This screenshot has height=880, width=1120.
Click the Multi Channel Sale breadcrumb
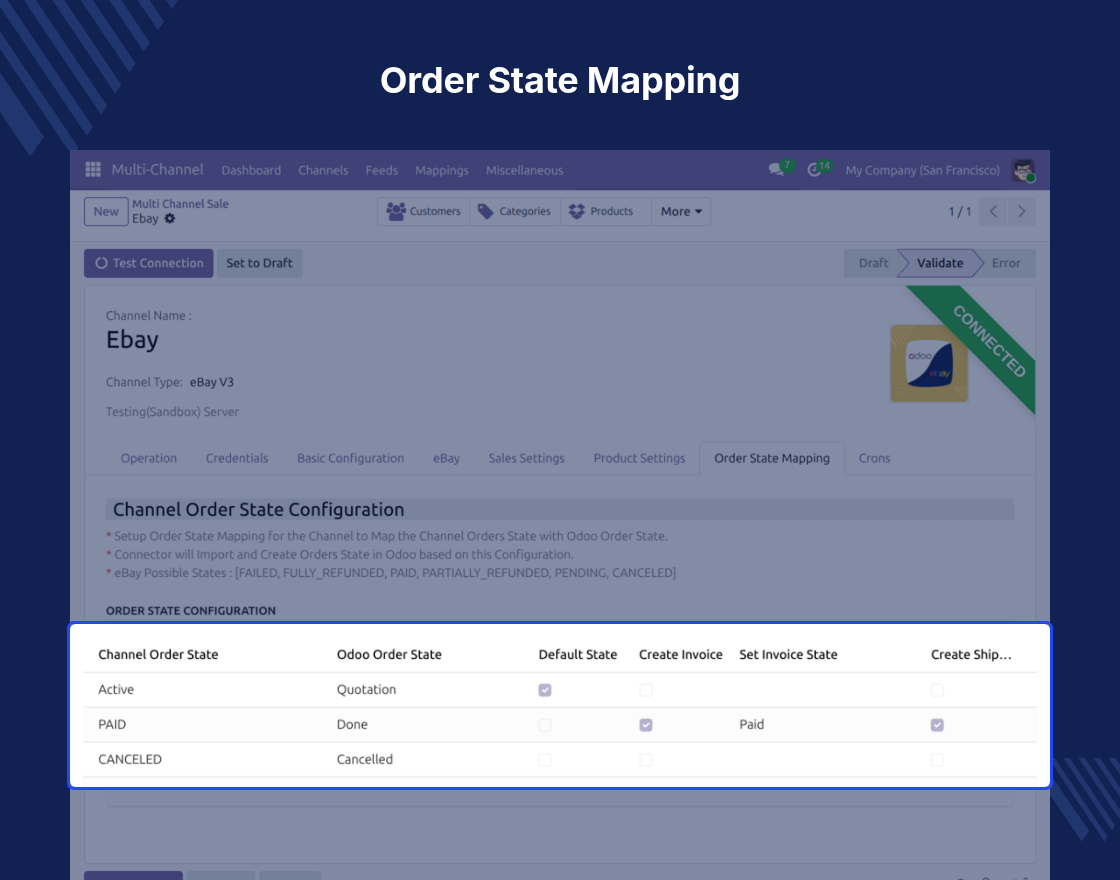tap(180, 204)
